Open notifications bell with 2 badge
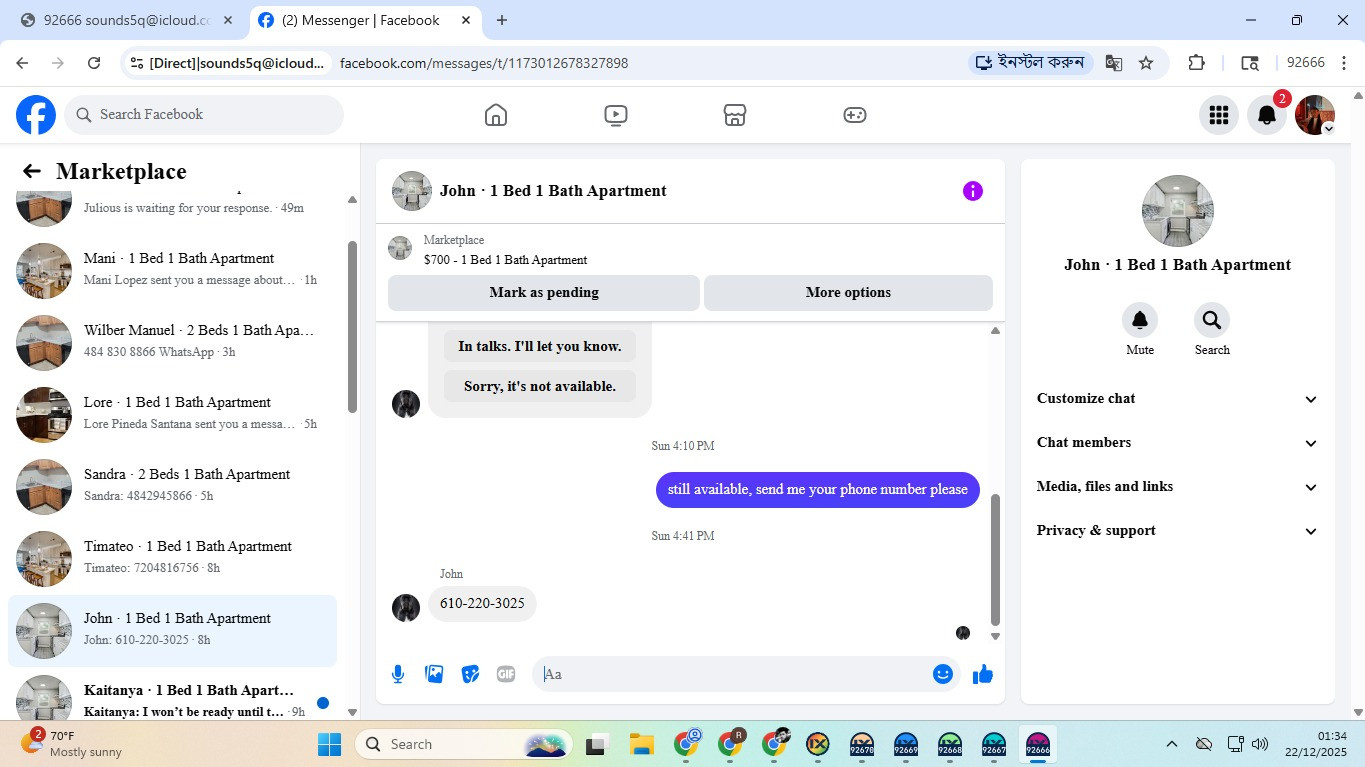Viewport: 1365px width, 767px height. pyautogui.click(x=1267, y=115)
